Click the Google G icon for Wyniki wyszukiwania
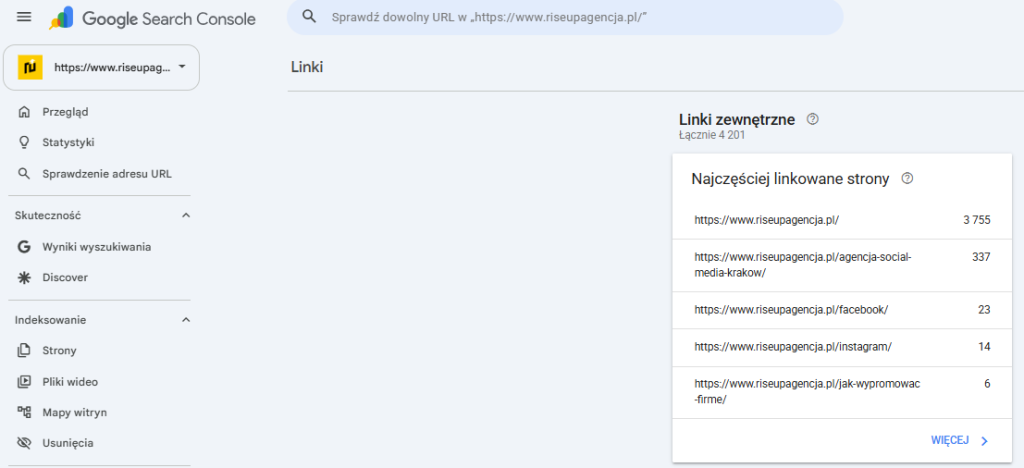 tap(24, 247)
